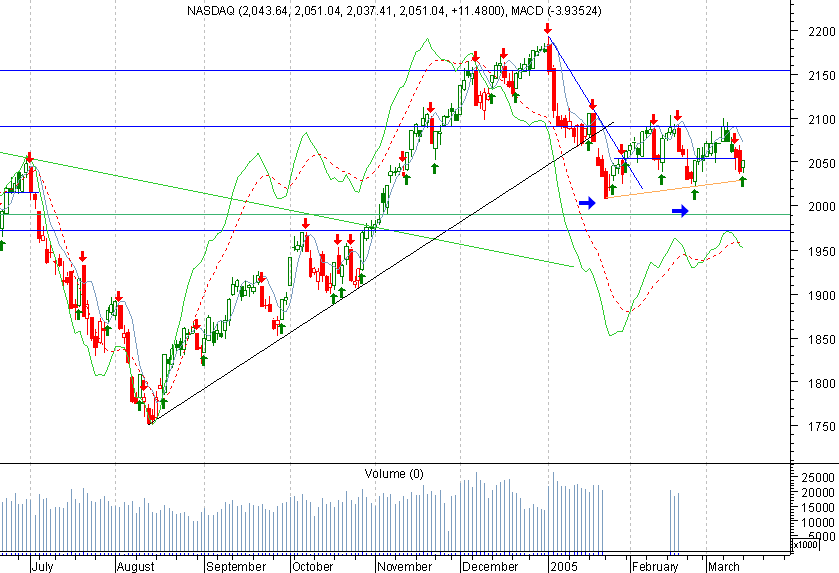Click the December label on date axis
This screenshot has height=573, width=839.
click(x=490, y=566)
